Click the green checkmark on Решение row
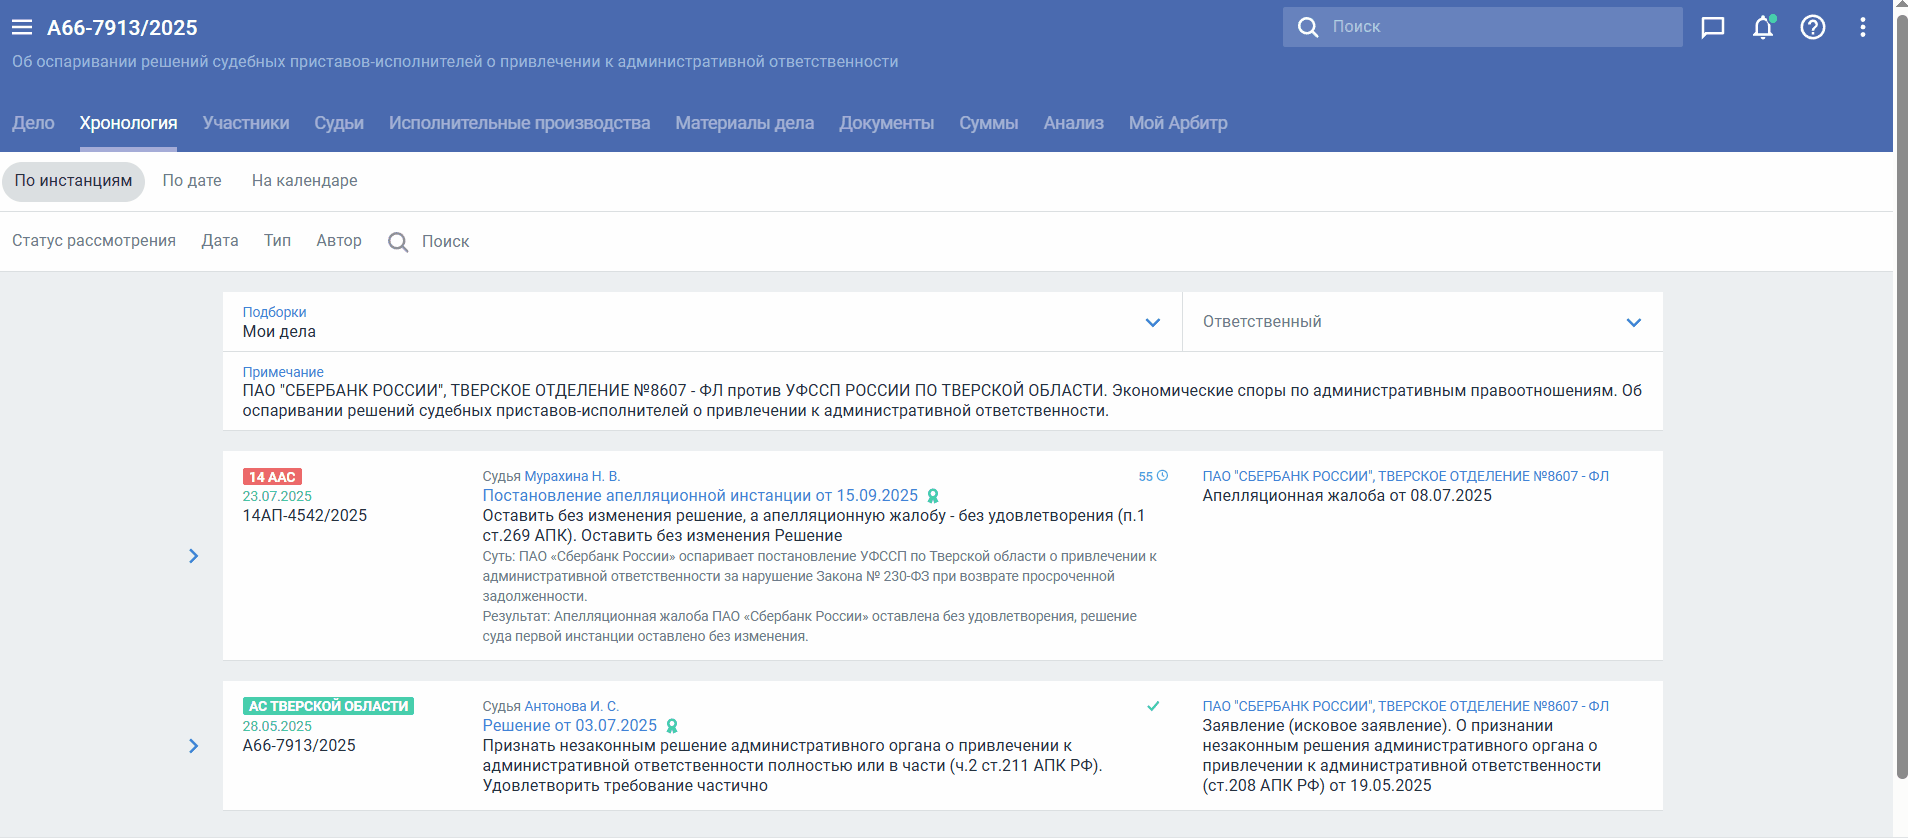 (1153, 706)
